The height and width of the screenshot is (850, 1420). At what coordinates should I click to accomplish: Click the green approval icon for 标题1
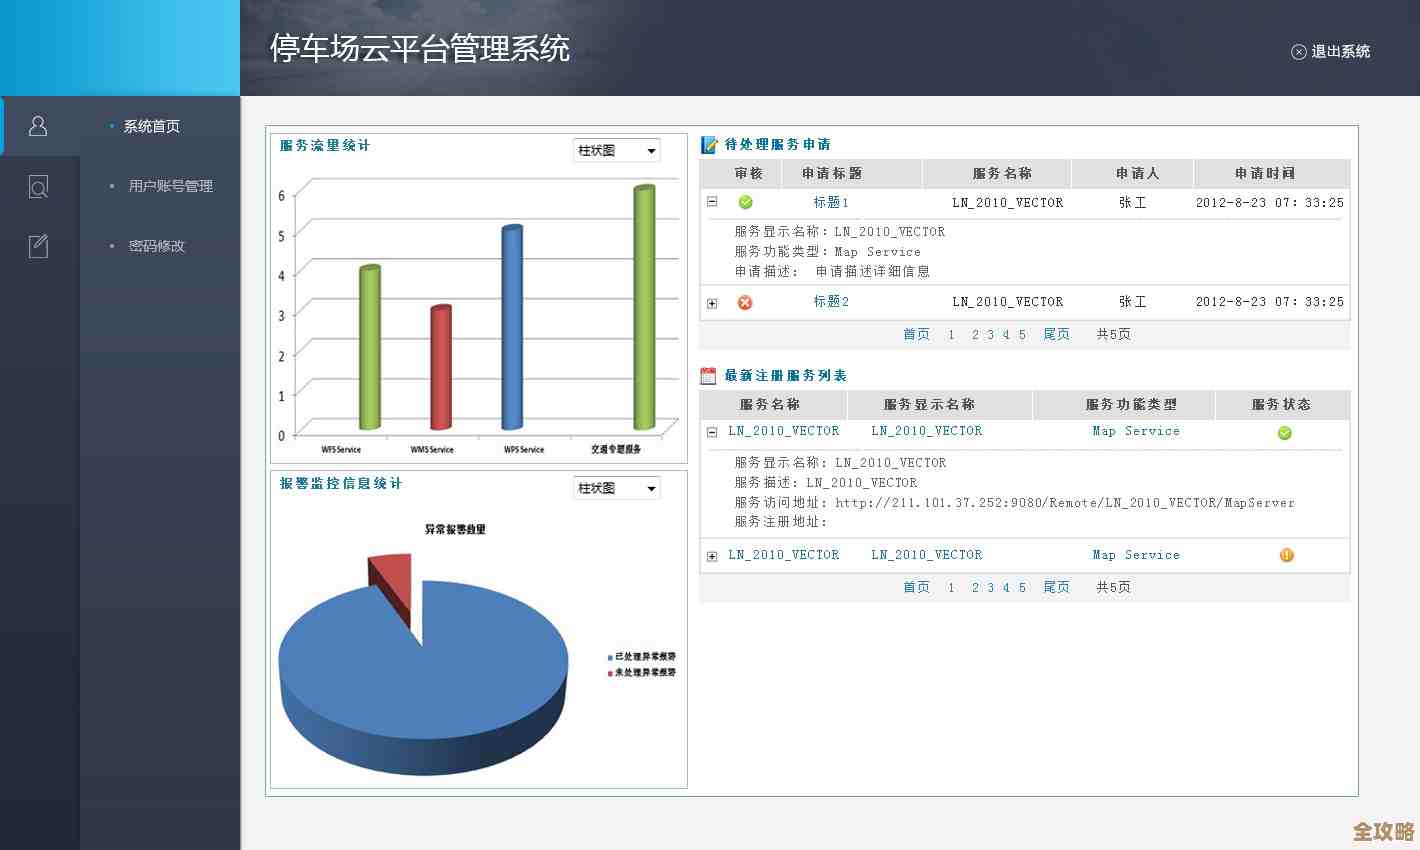click(x=745, y=202)
